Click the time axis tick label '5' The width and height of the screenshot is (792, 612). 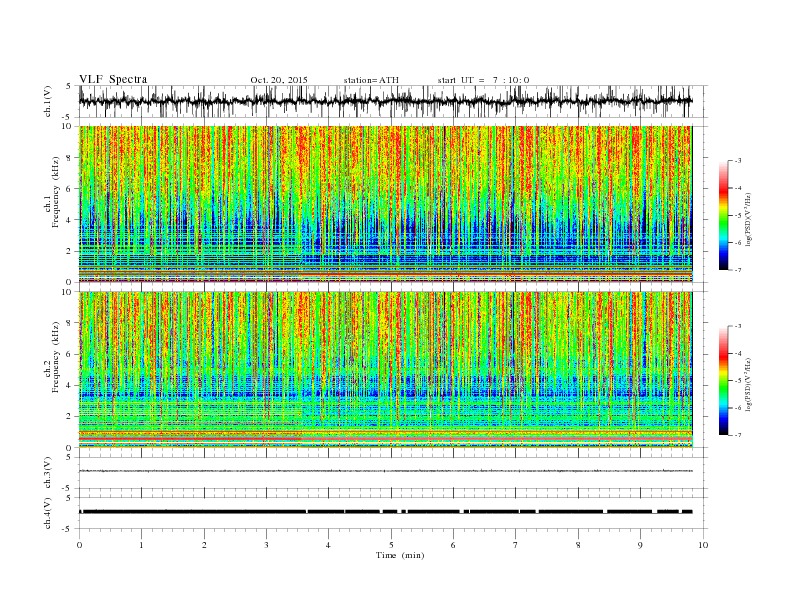point(391,545)
